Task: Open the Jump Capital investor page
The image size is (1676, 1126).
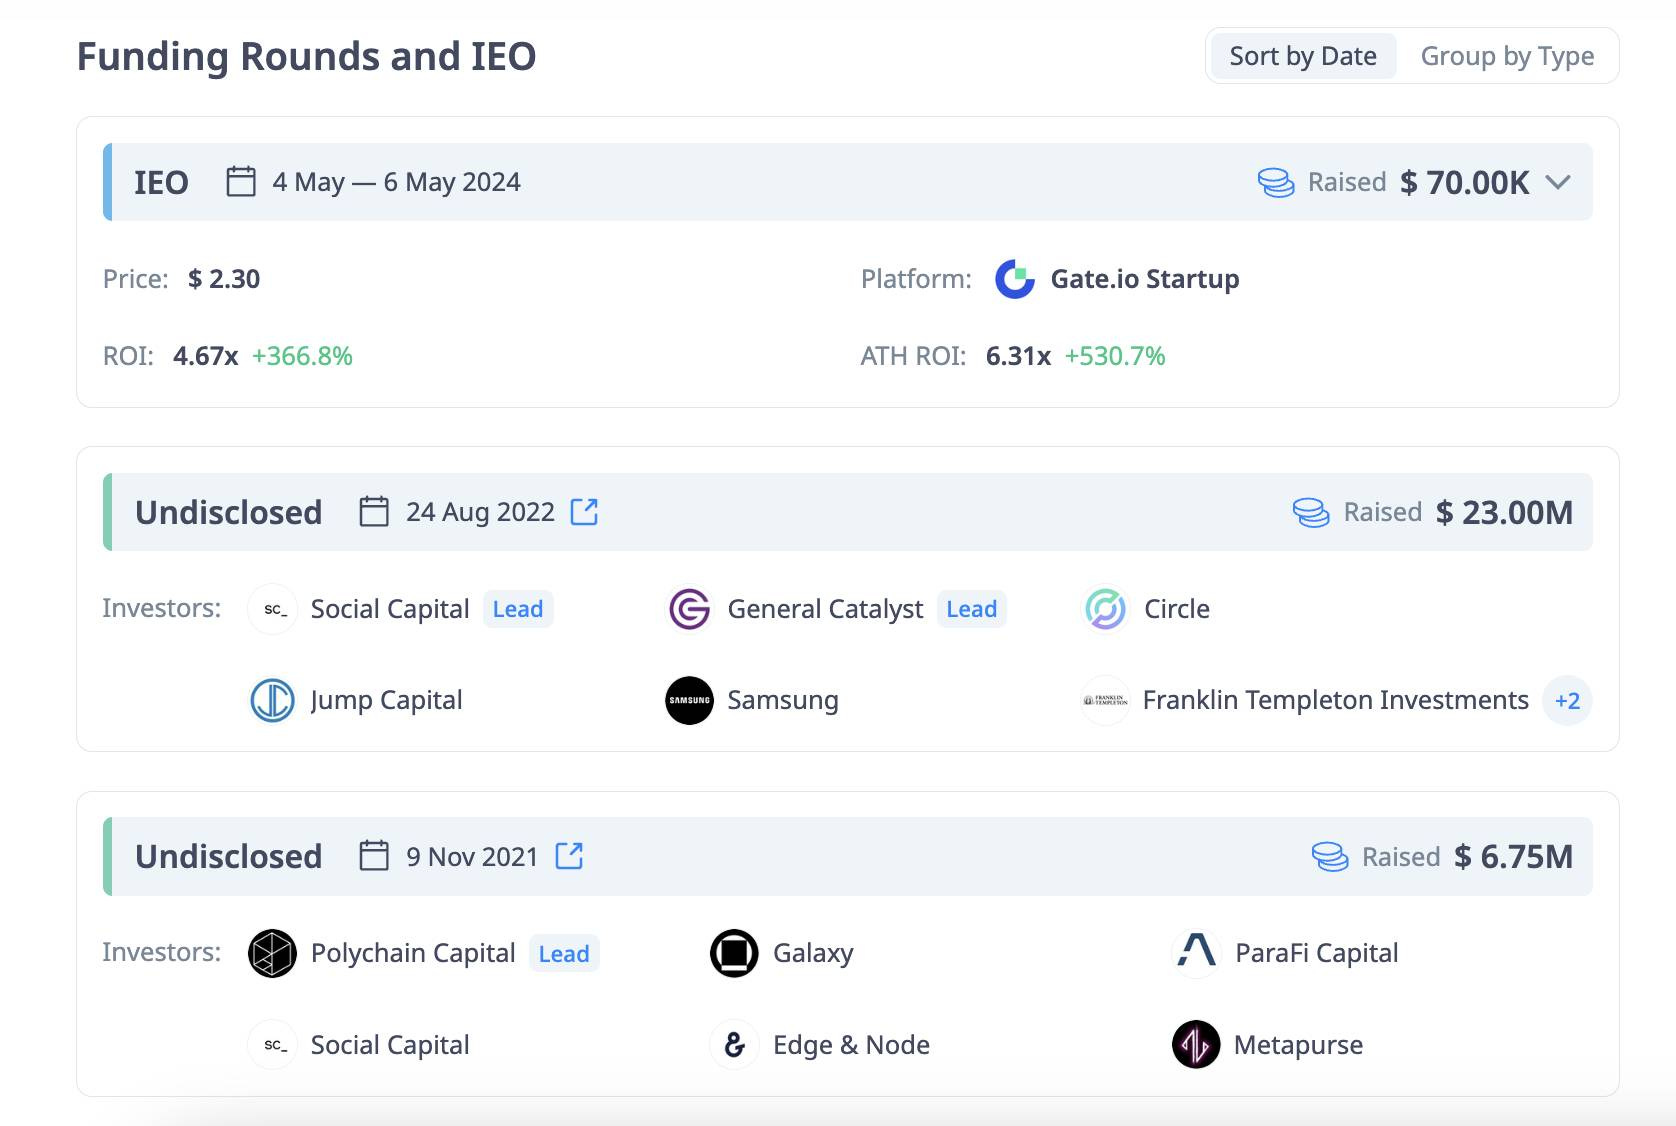Action: tap(386, 700)
